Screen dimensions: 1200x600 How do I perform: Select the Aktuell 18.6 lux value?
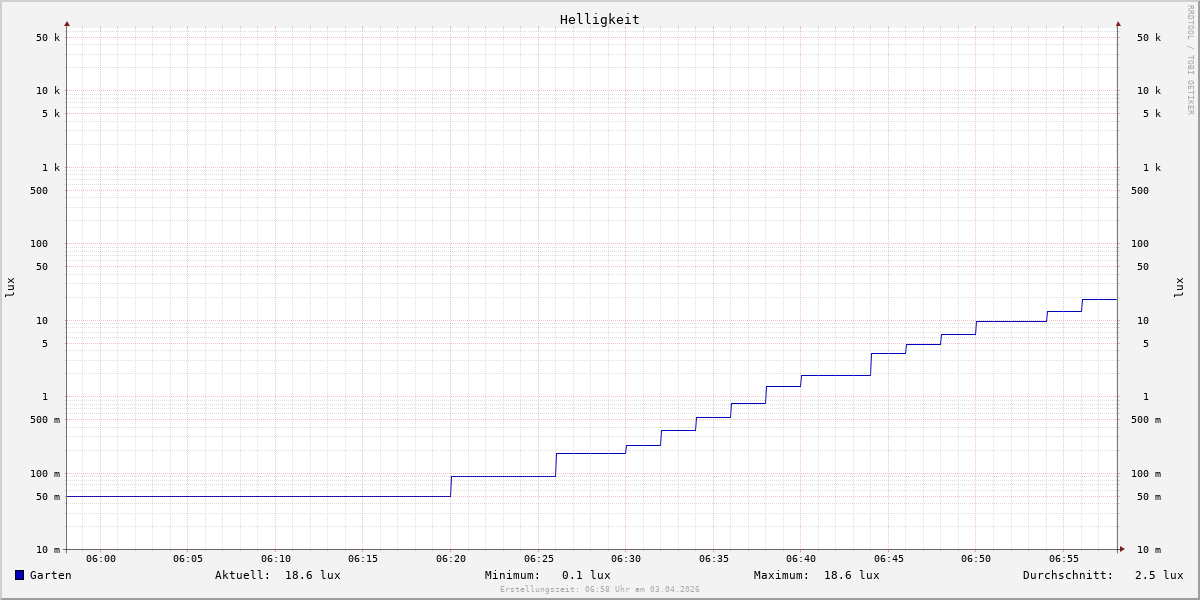[x=312, y=575]
